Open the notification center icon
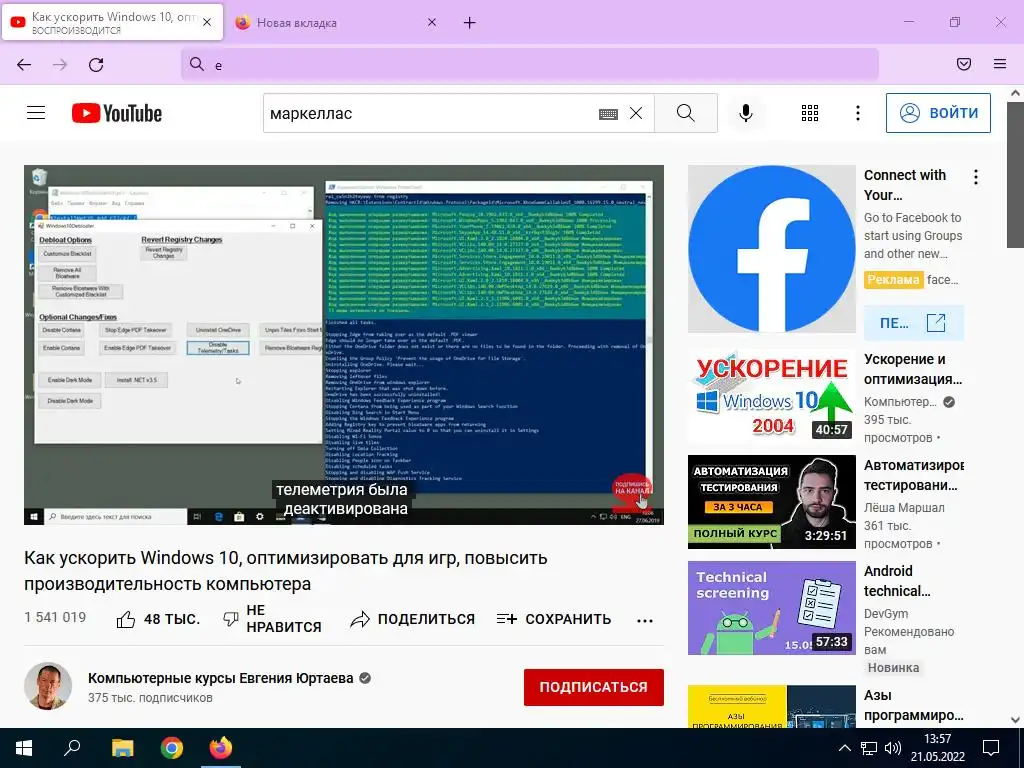The image size is (1024, 768). (x=991, y=748)
